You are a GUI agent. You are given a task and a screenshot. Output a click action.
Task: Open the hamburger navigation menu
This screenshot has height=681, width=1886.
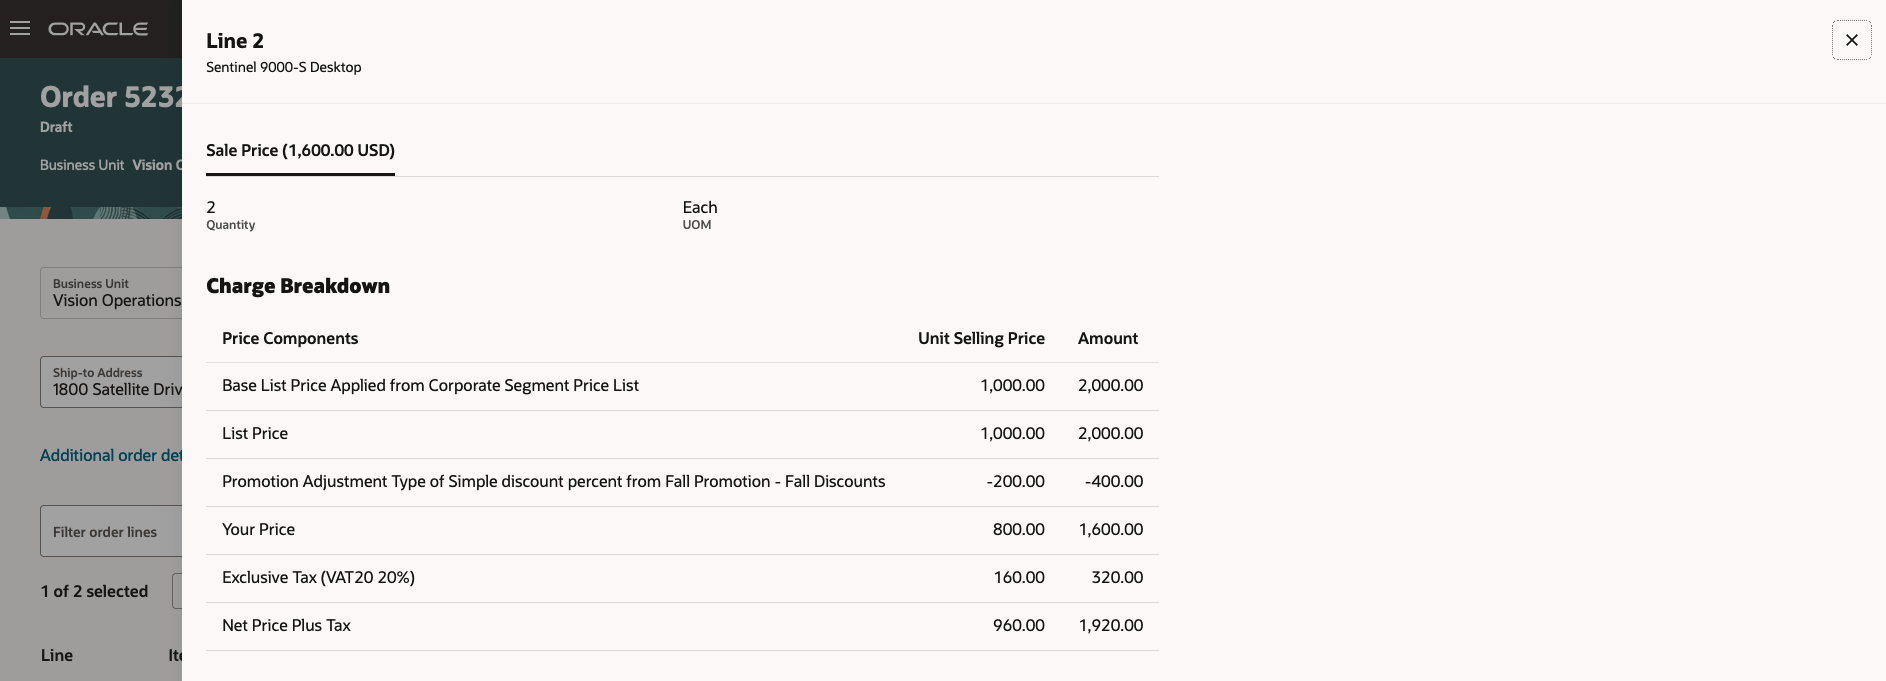(20, 28)
